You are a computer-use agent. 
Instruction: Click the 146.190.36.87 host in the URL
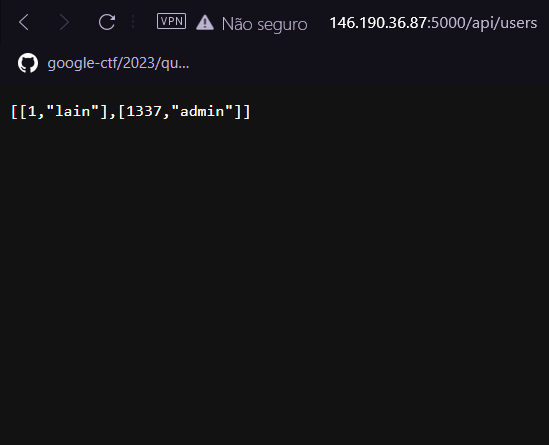[x=378, y=23]
